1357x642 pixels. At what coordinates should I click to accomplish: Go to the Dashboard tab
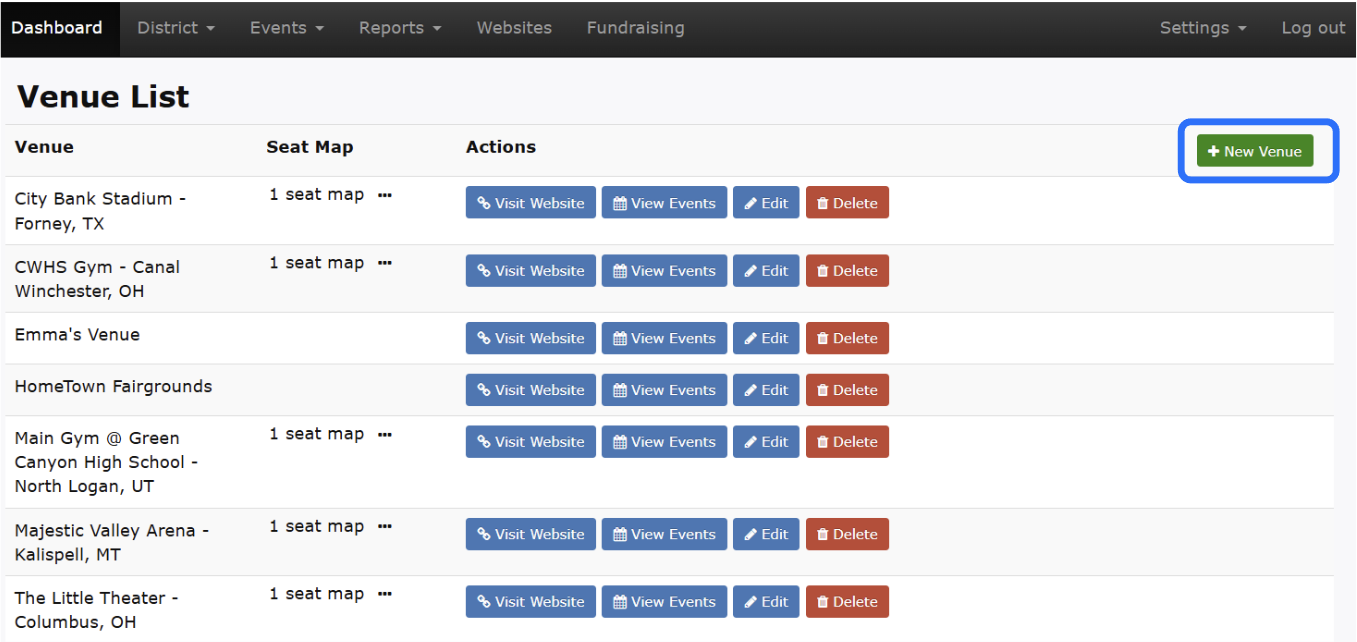[57, 28]
